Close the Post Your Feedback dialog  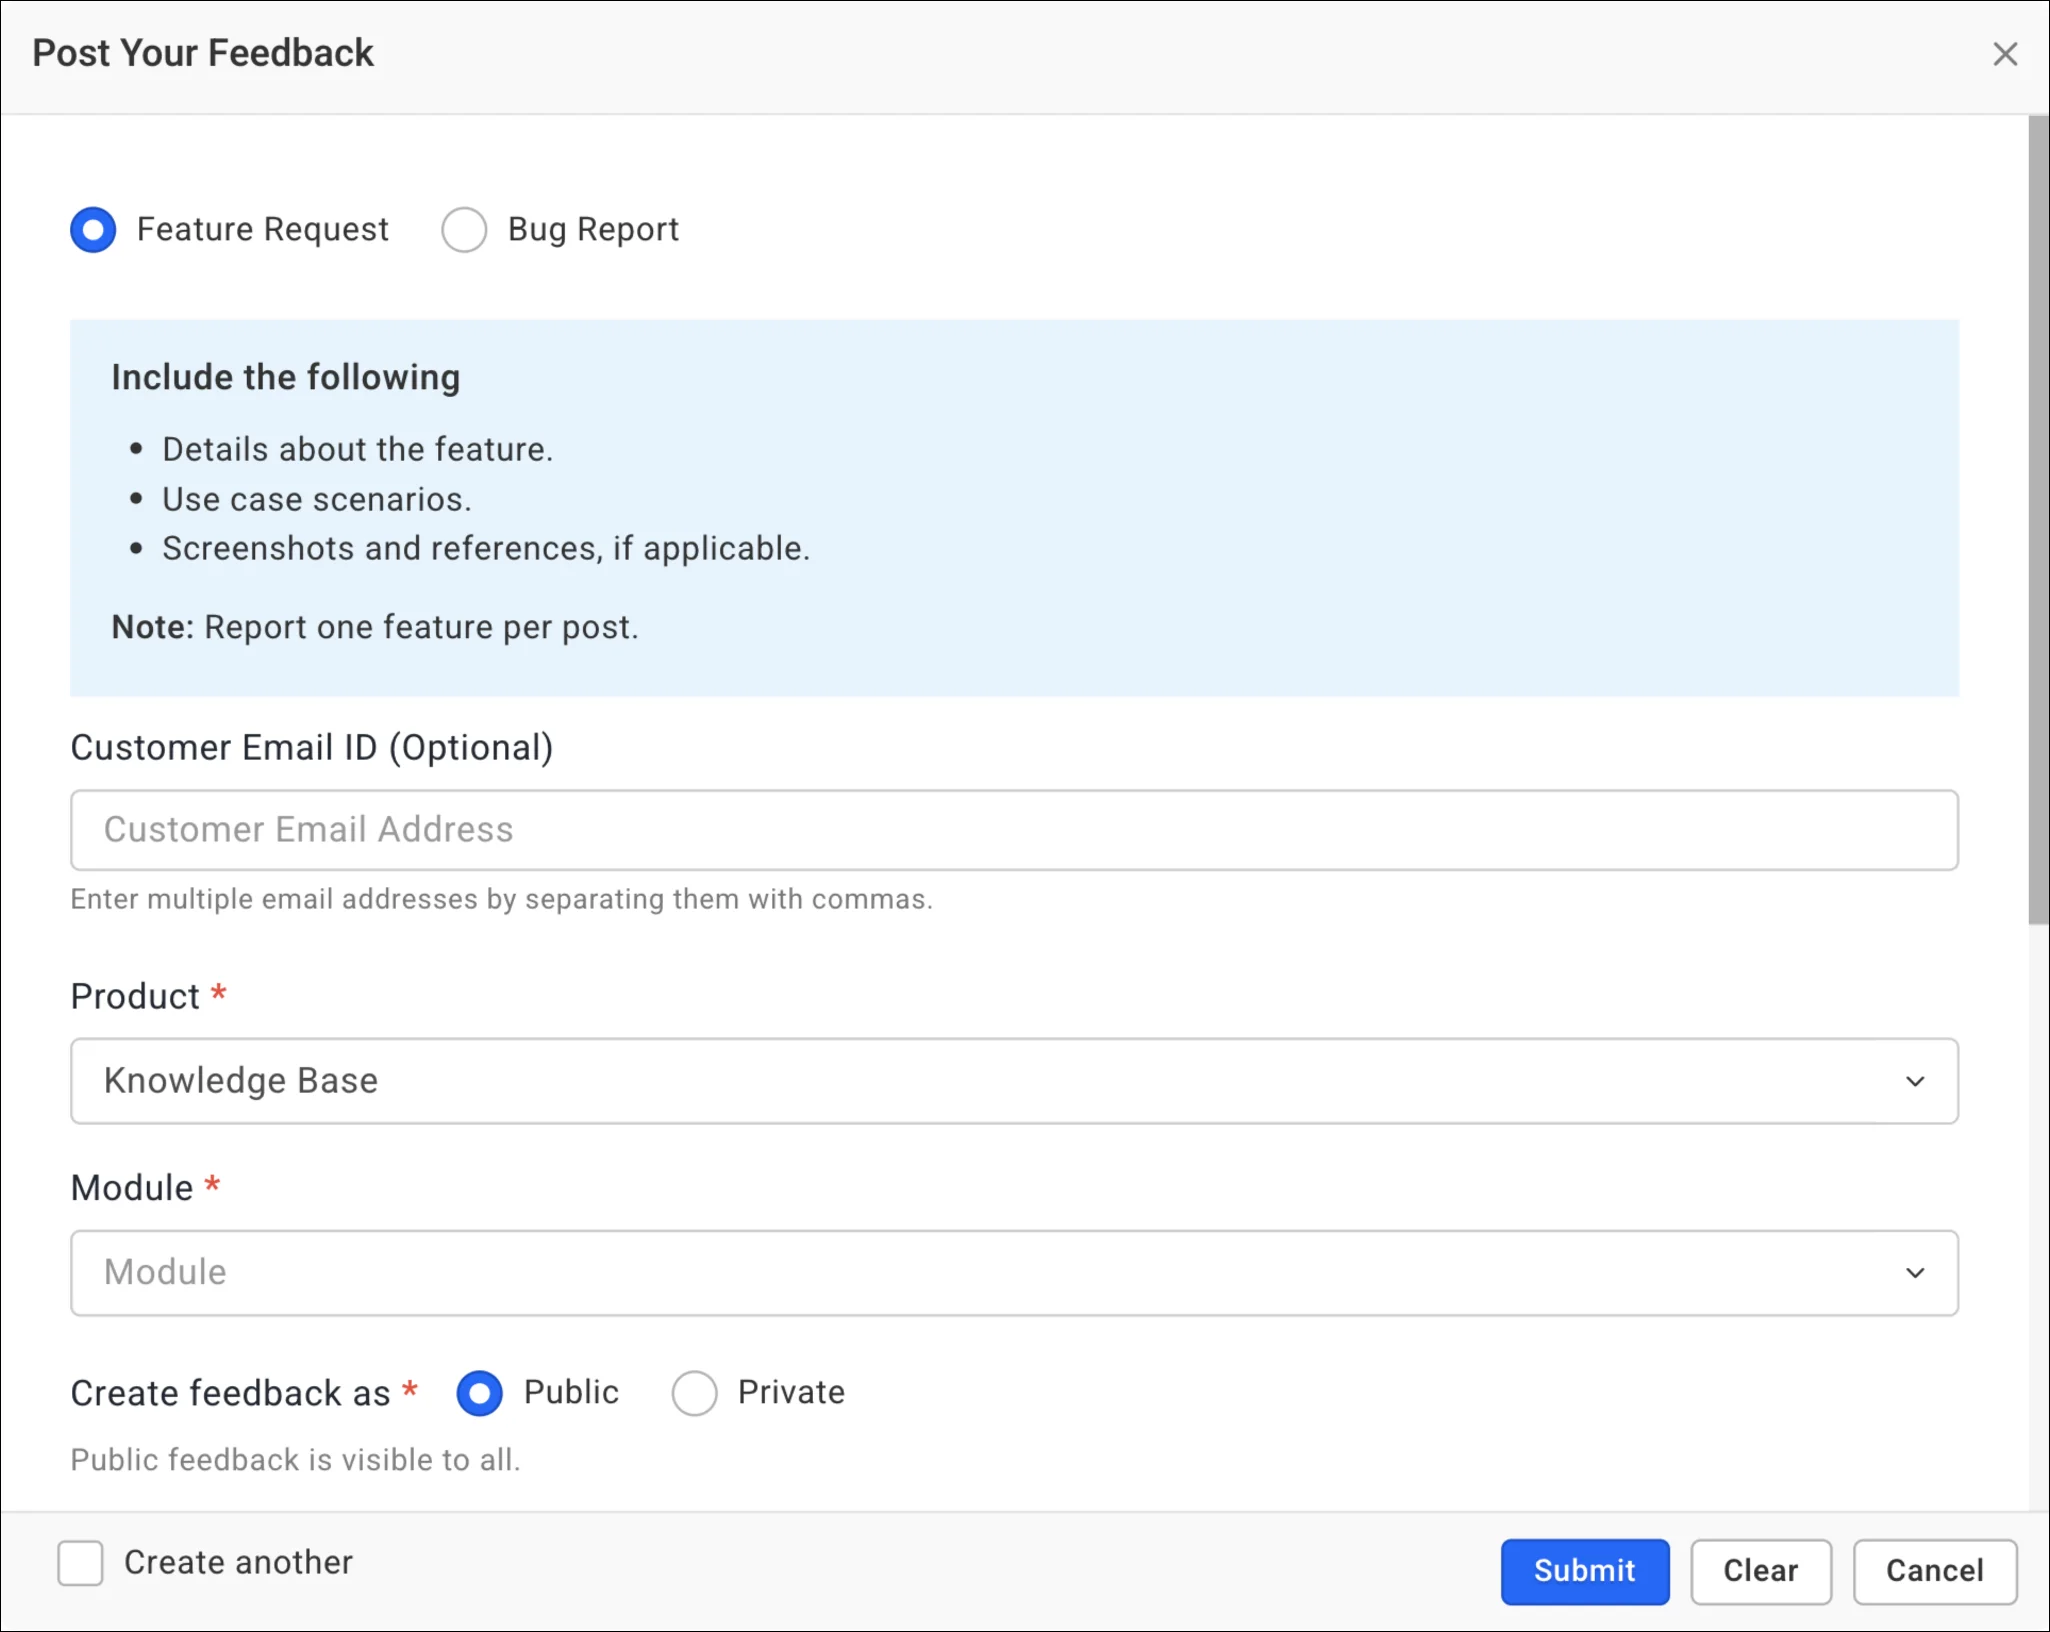2004,54
